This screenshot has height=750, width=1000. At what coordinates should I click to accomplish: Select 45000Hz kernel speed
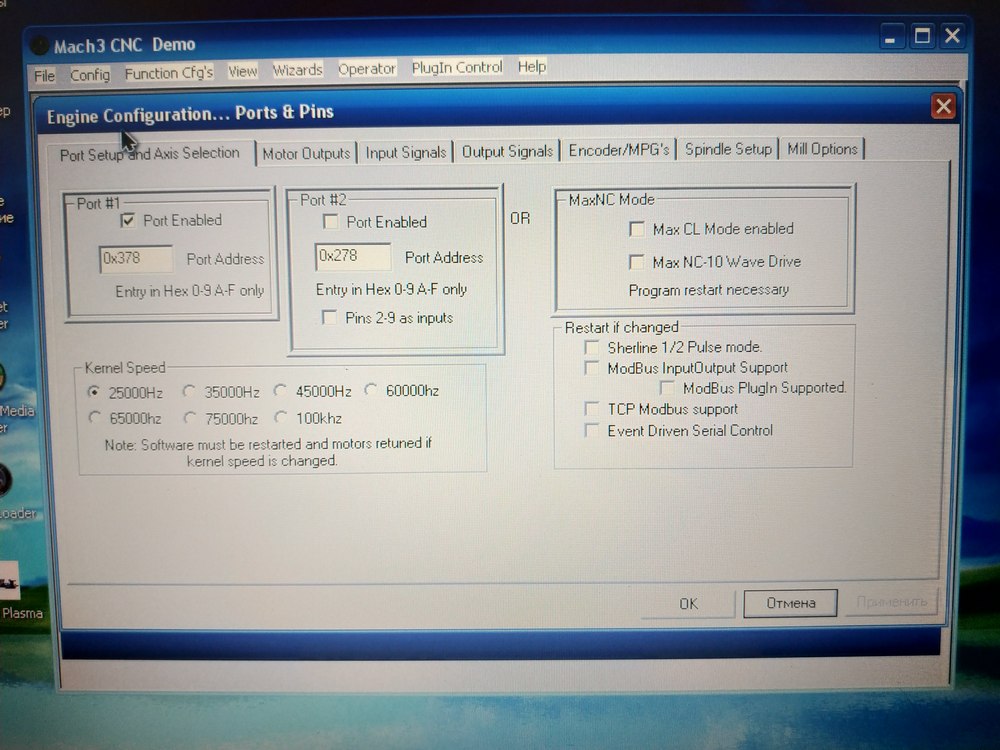pyautogui.click(x=279, y=390)
